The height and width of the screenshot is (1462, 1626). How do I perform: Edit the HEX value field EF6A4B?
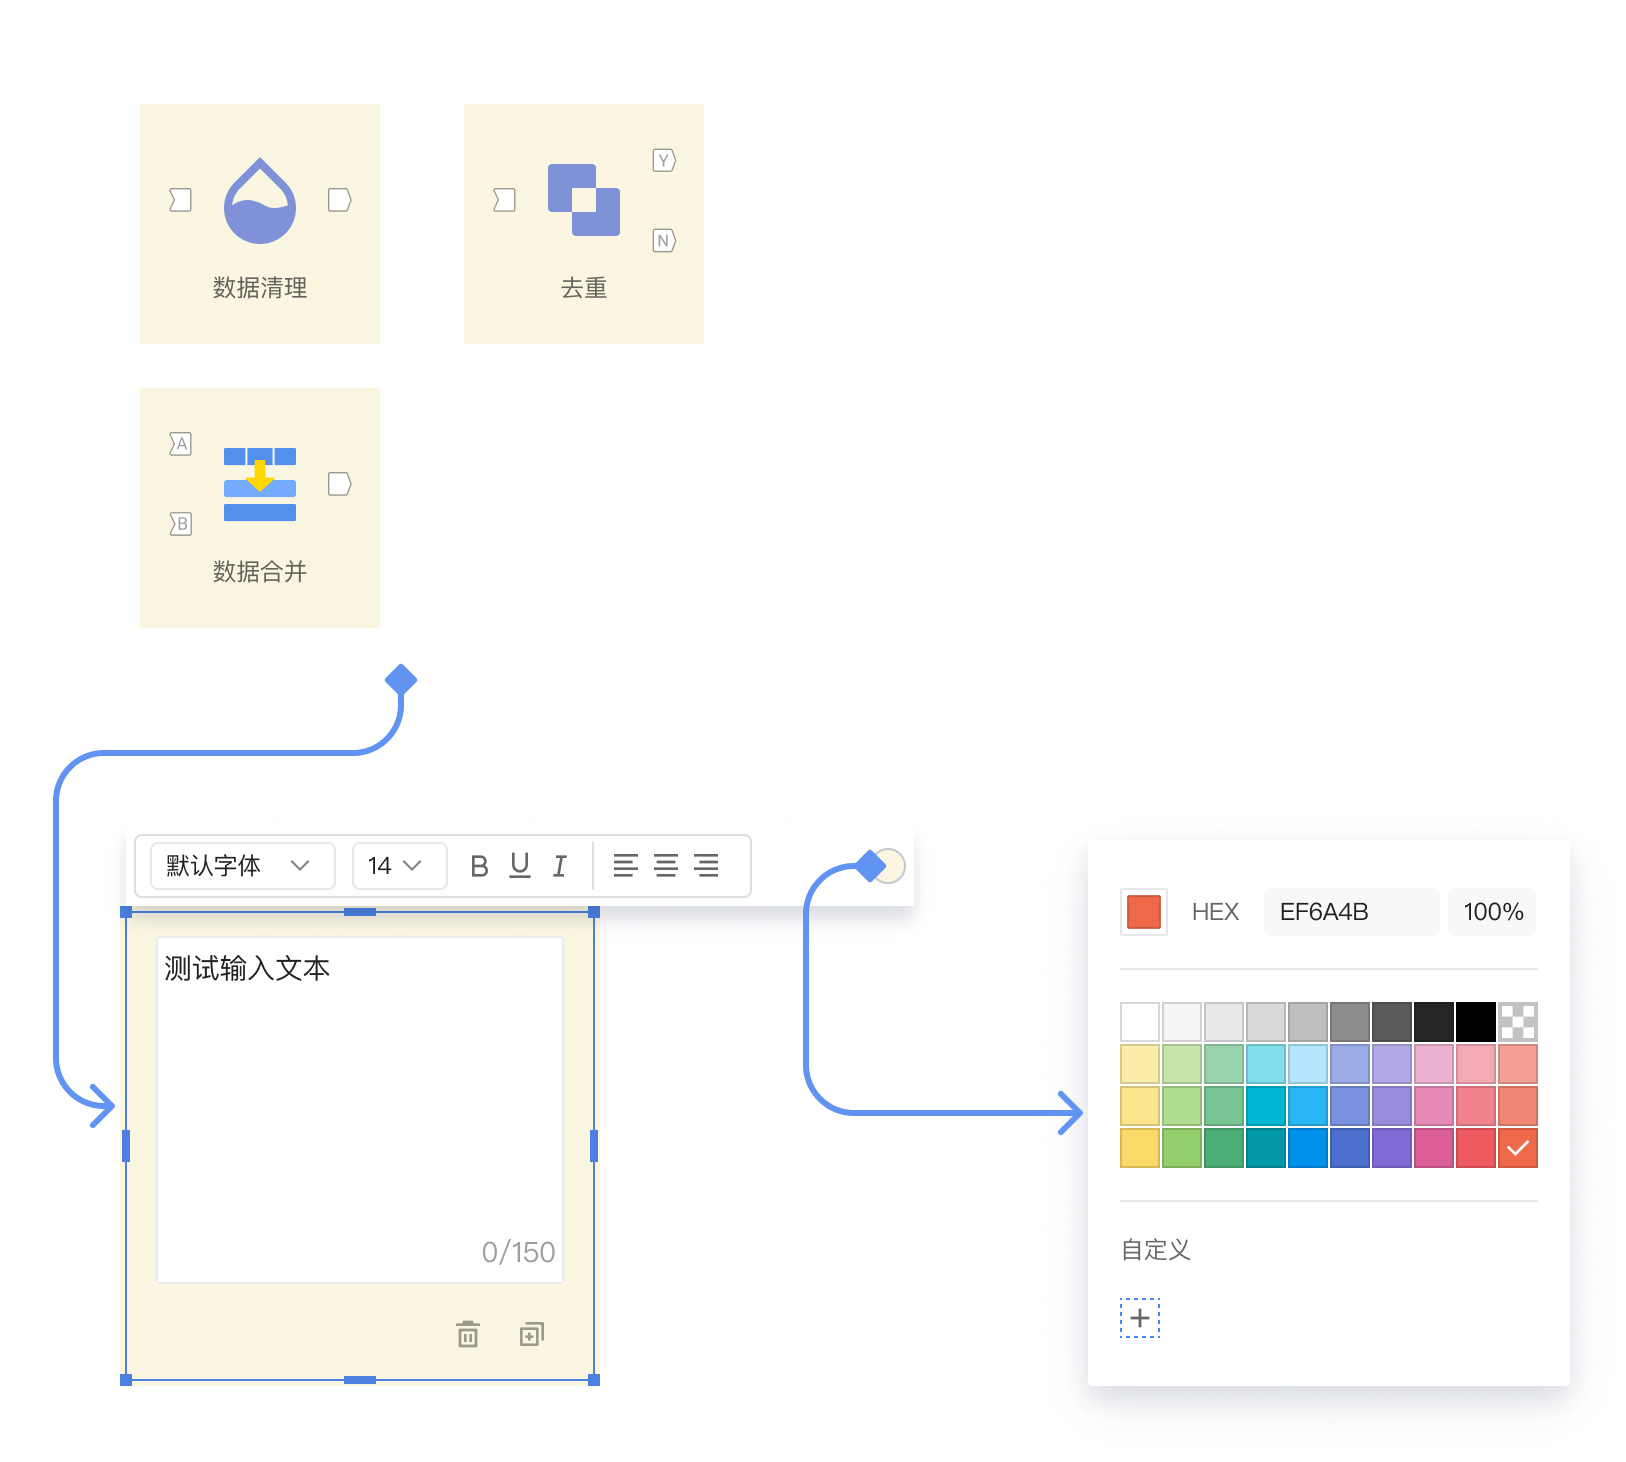click(1350, 912)
